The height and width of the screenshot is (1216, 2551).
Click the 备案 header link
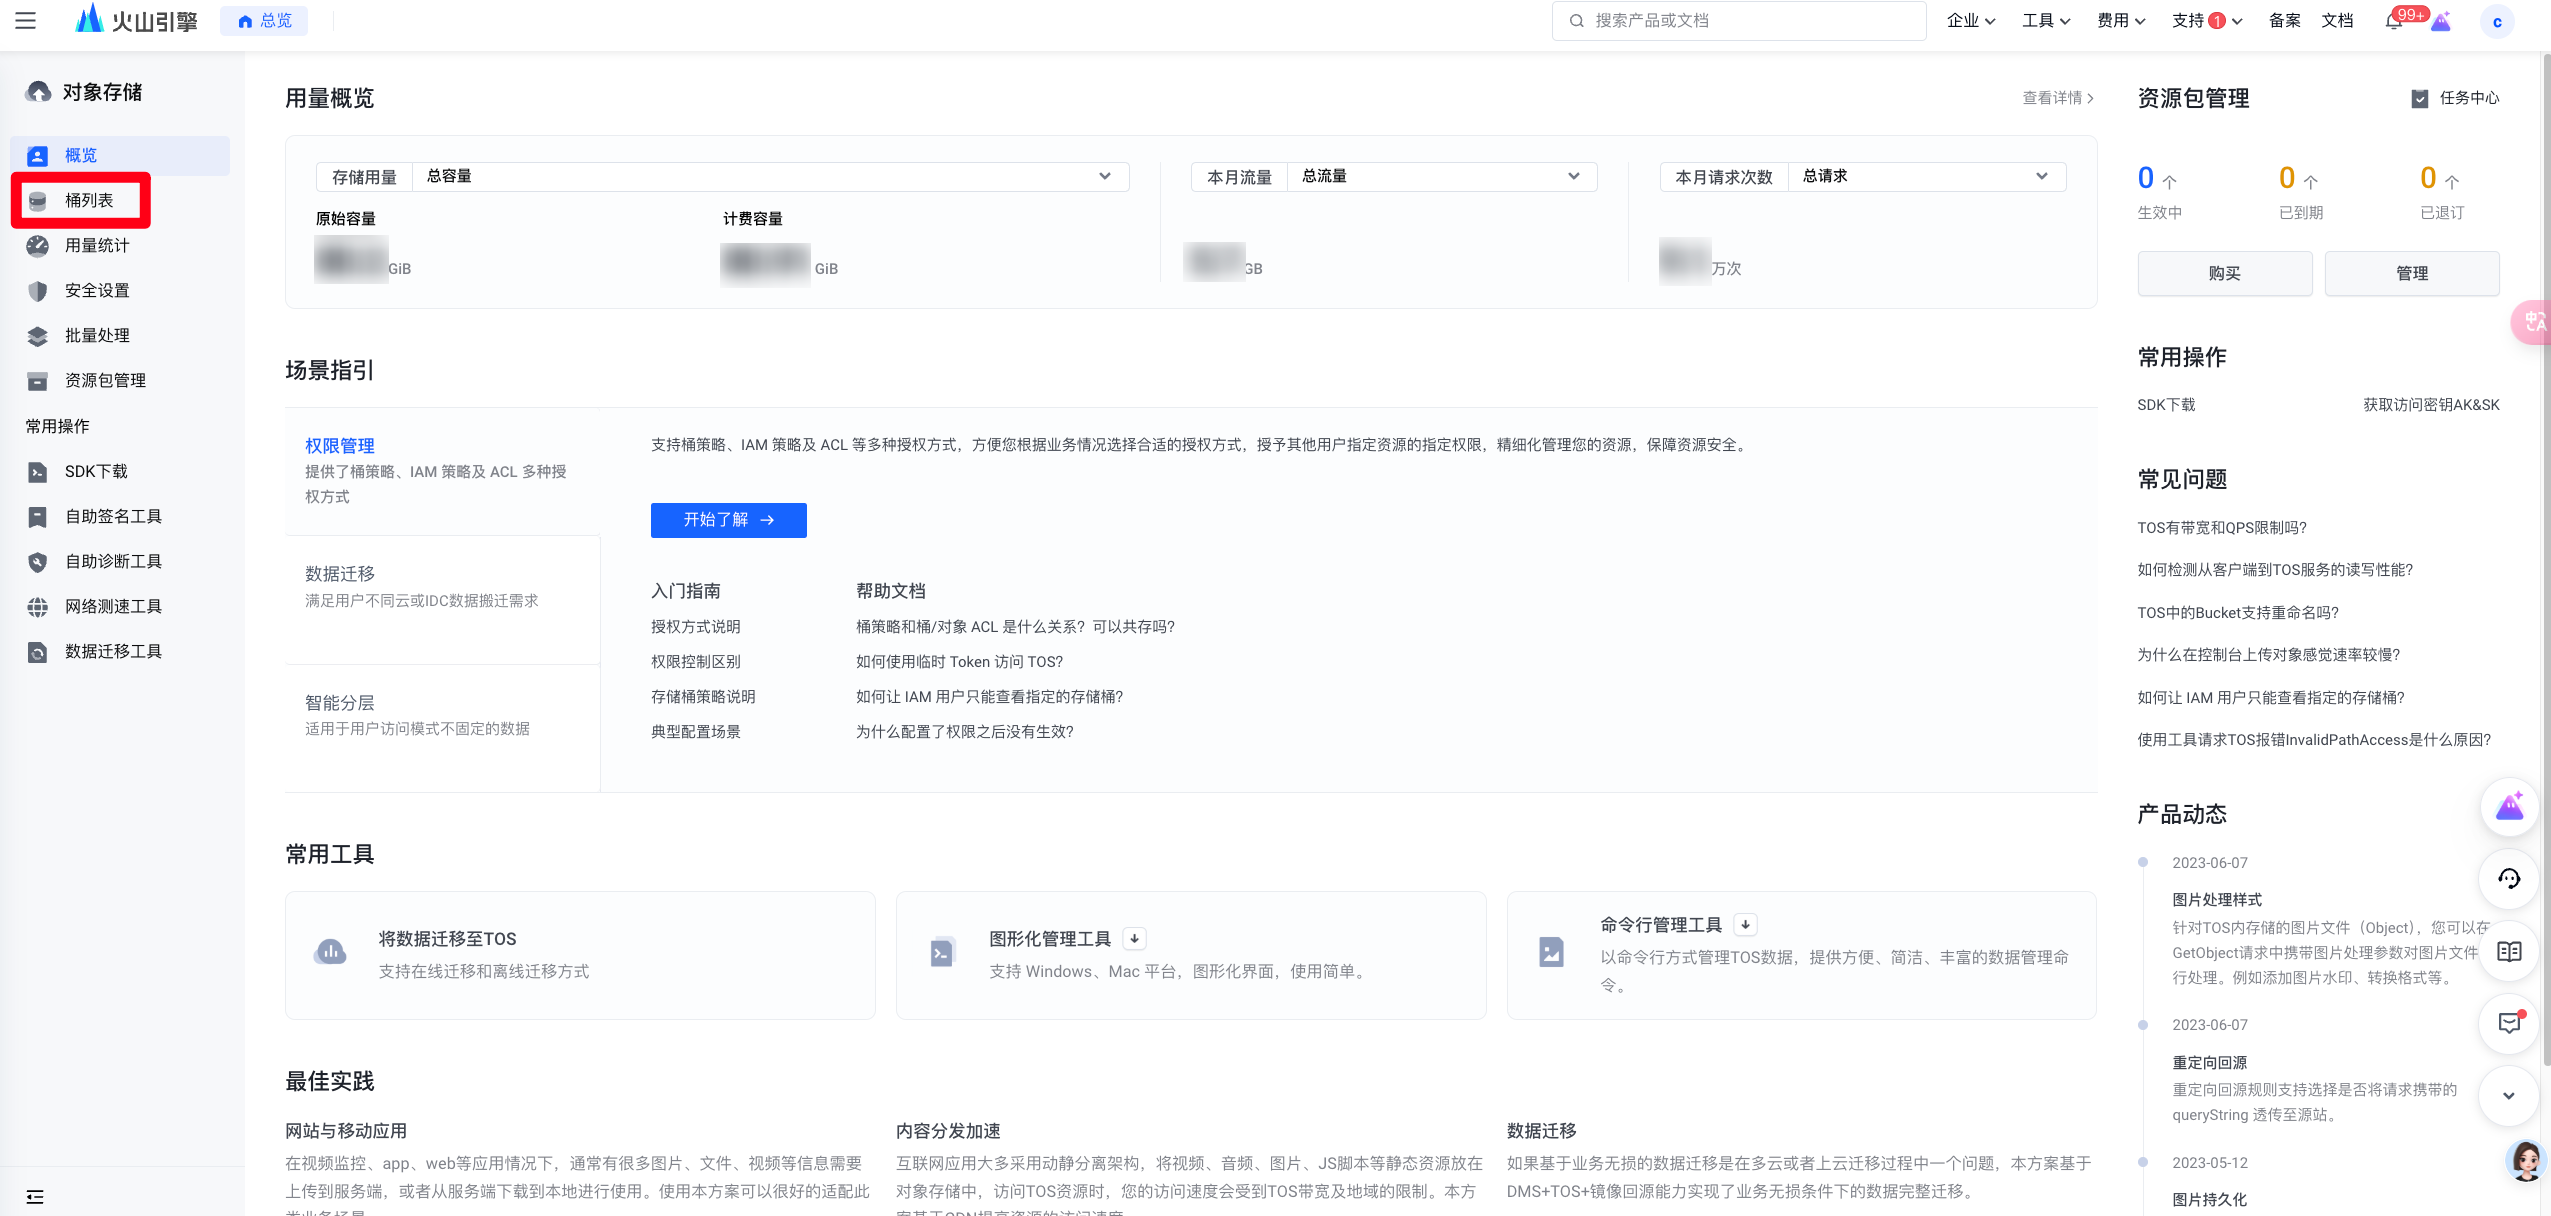(2284, 21)
